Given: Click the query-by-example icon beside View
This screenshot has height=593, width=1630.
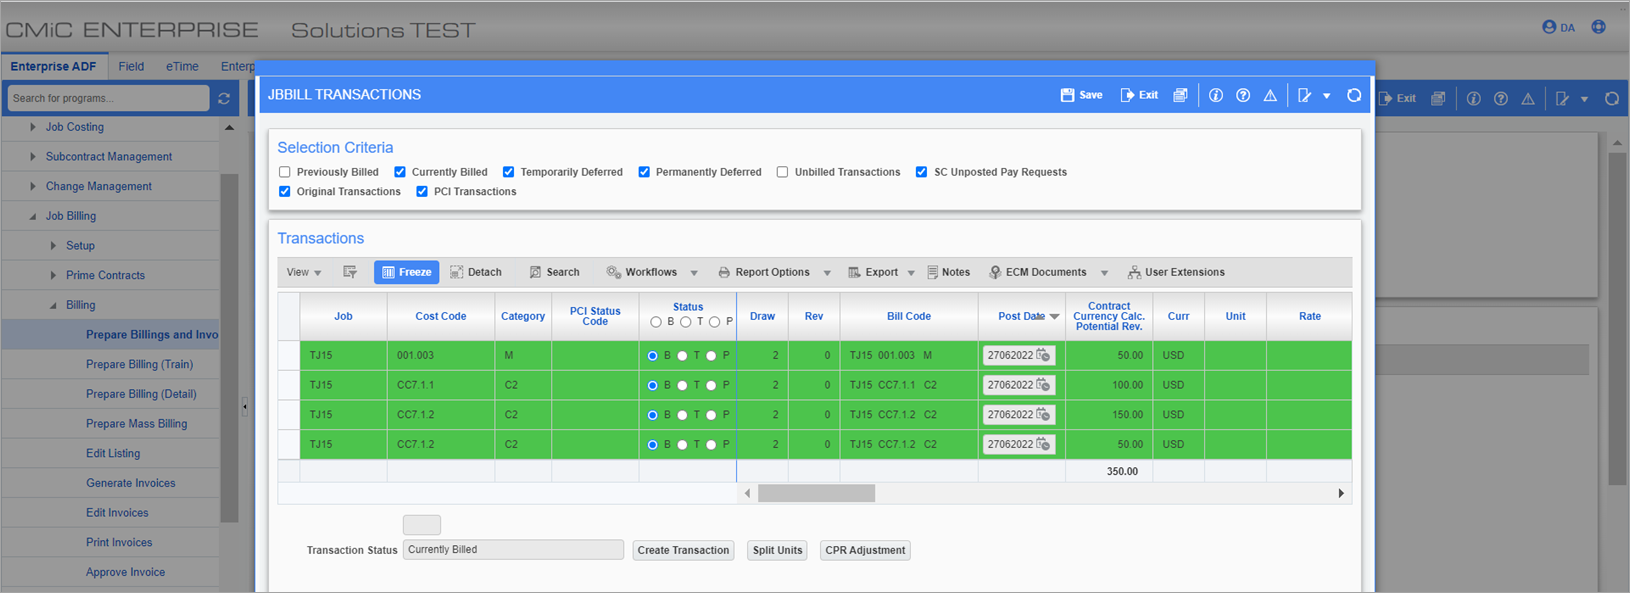Looking at the screenshot, I should pyautogui.click(x=350, y=272).
